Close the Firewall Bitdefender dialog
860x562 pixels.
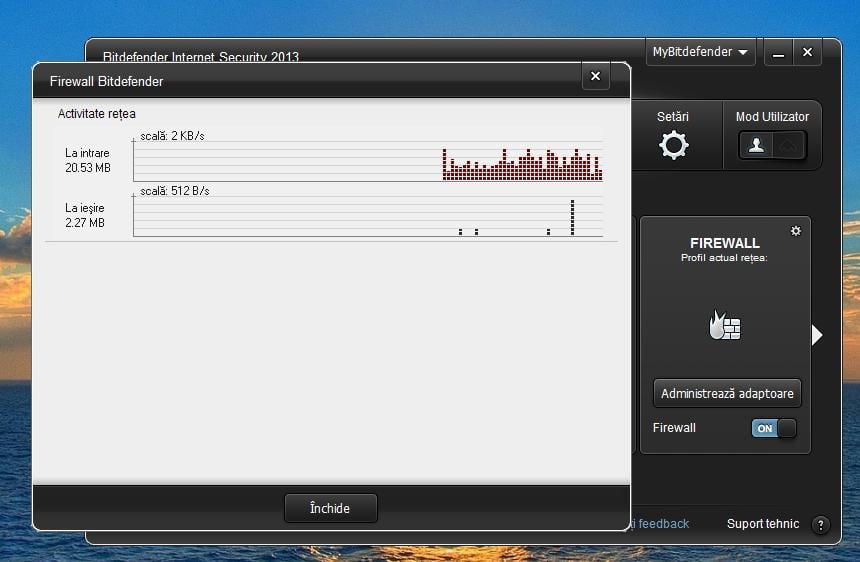[x=595, y=76]
